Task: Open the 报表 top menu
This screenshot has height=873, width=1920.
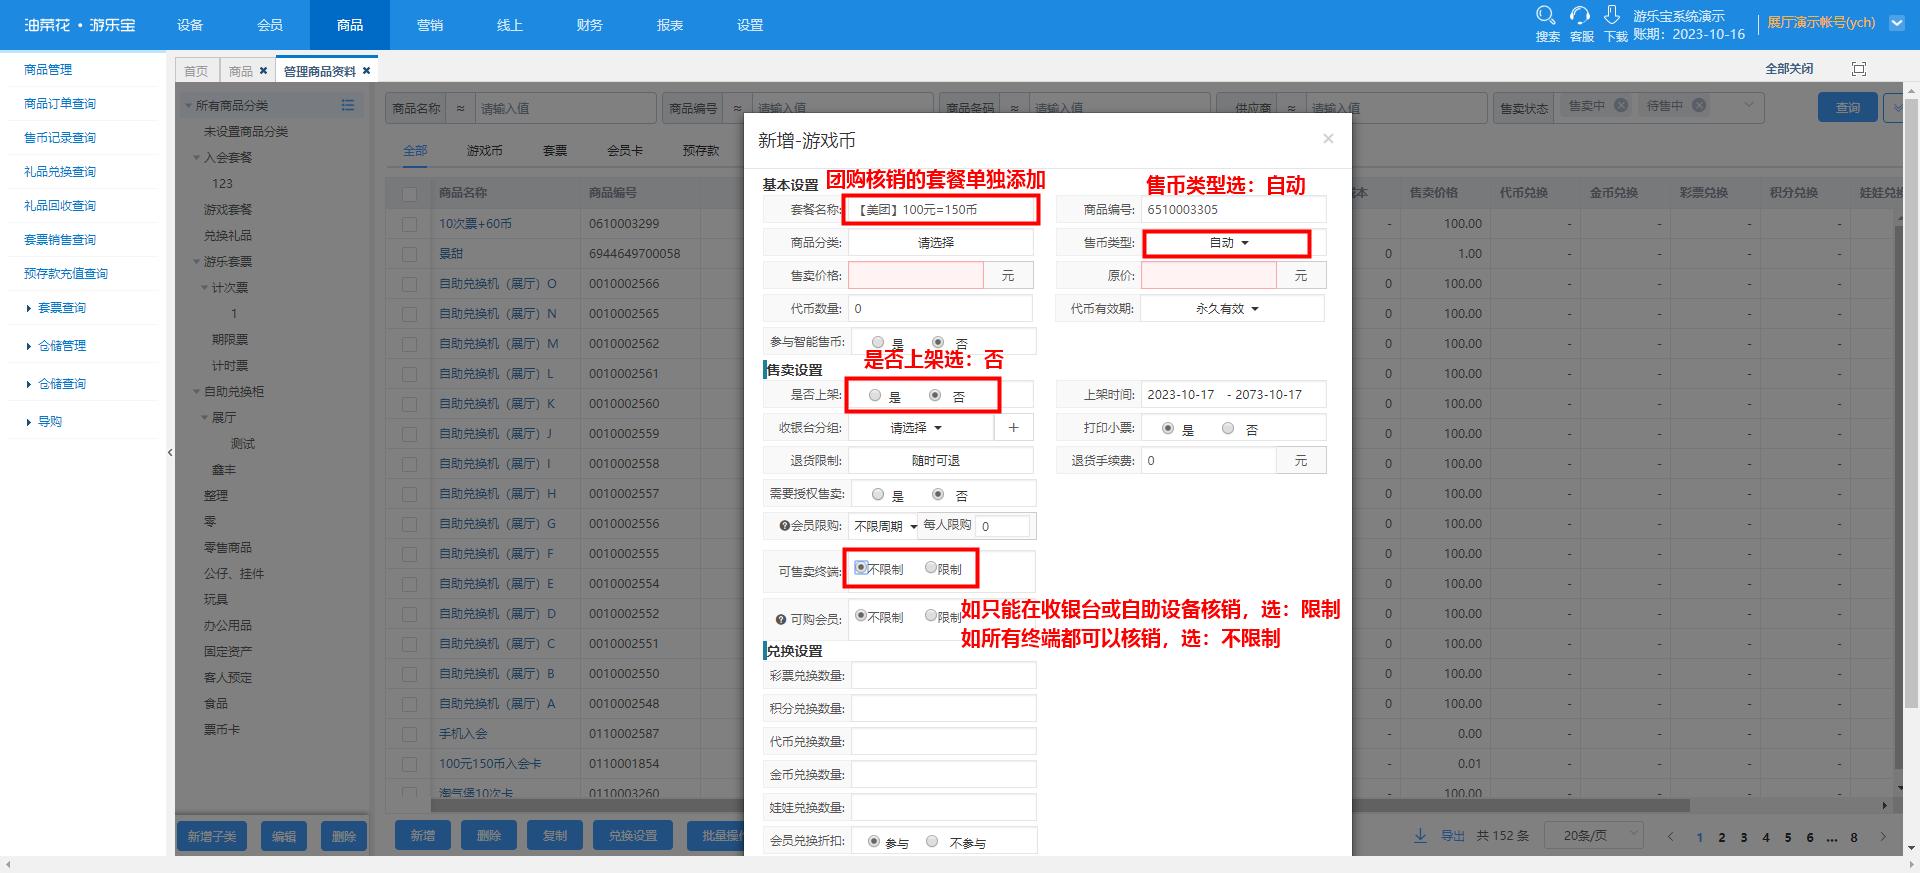Action: (670, 25)
